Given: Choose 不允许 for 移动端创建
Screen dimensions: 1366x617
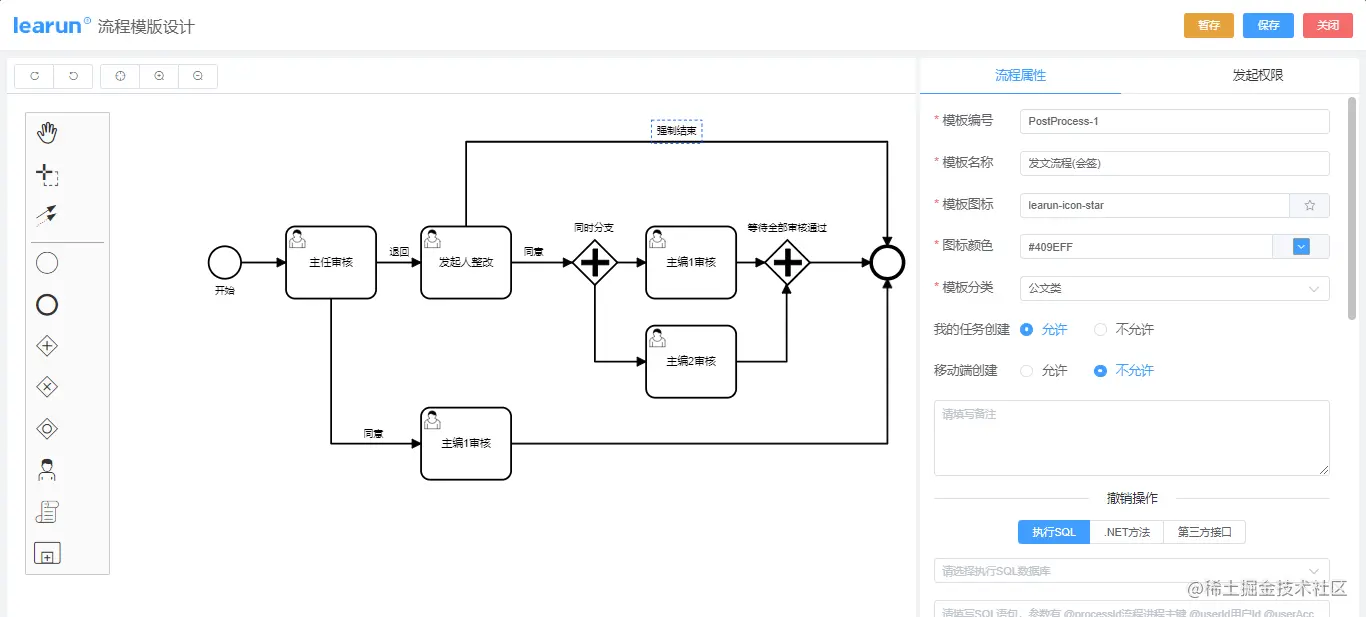Looking at the screenshot, I should click(1123, 370).
